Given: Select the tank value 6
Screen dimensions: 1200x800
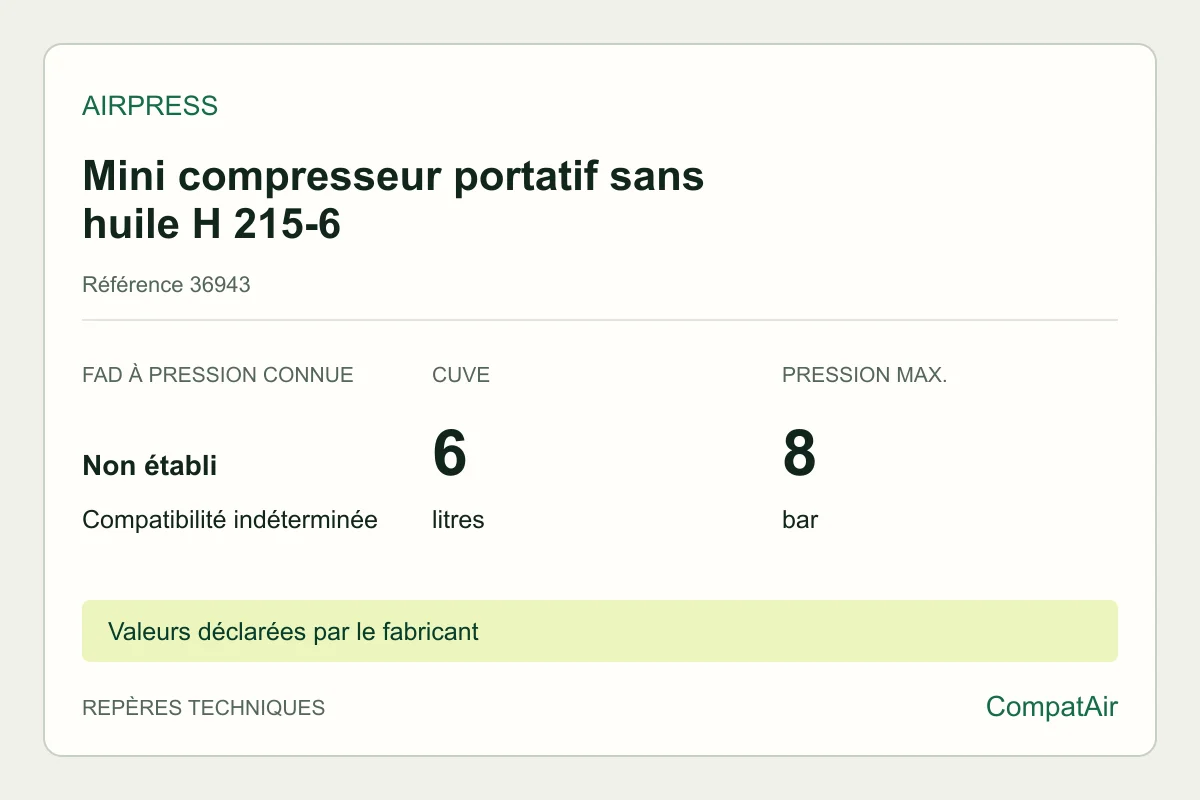Looking at the screenshot, I should pos(450,453).
